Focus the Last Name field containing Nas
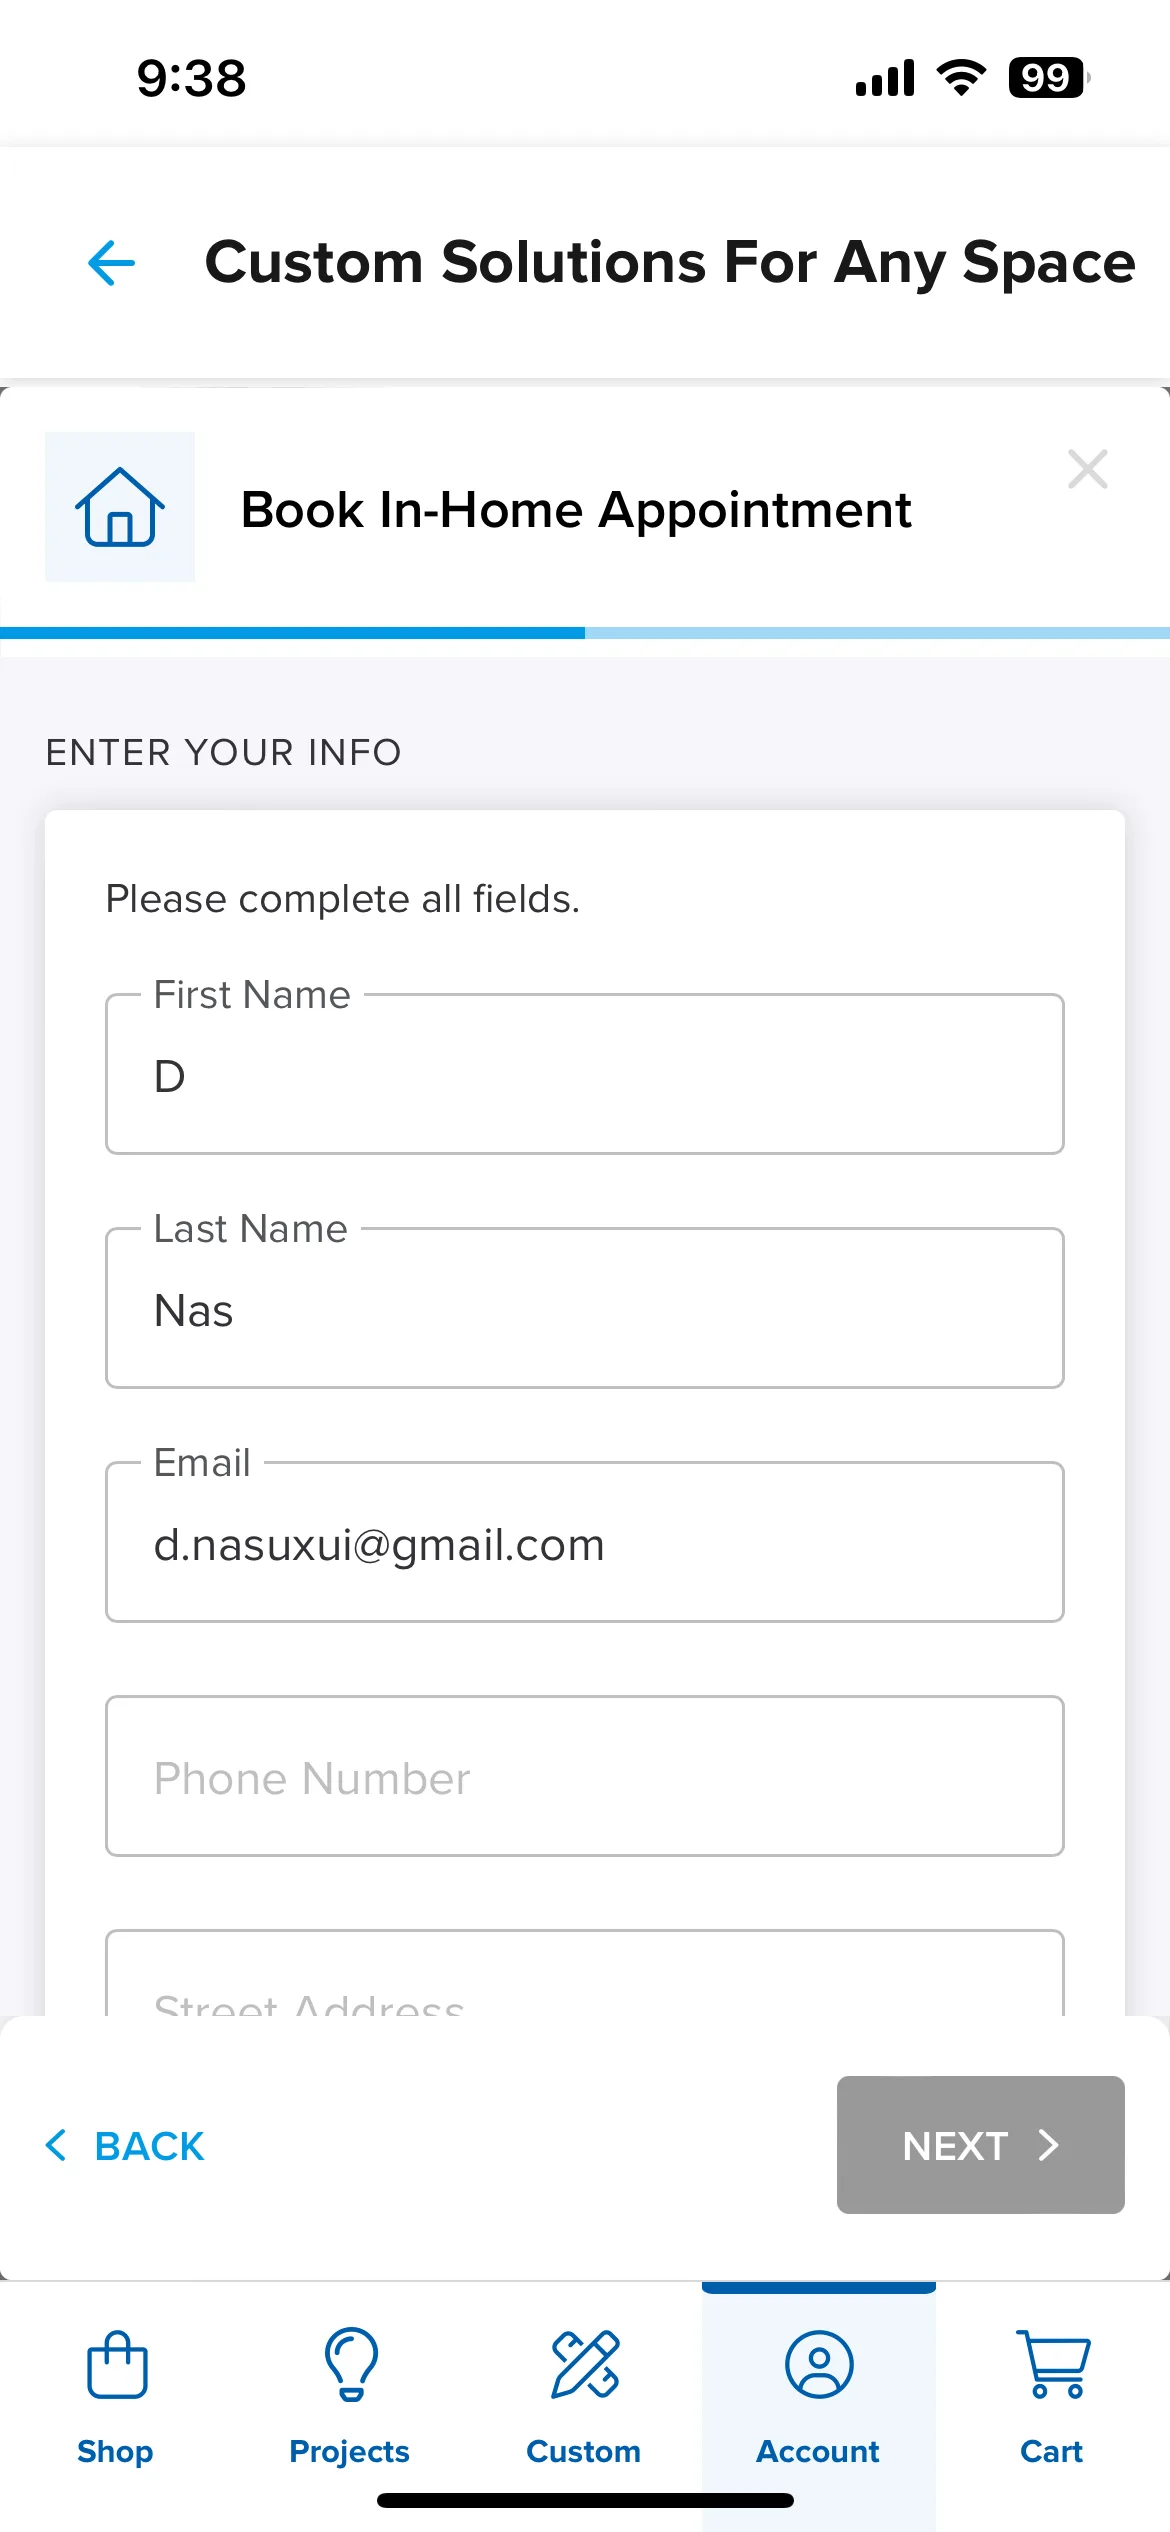 585,1308
